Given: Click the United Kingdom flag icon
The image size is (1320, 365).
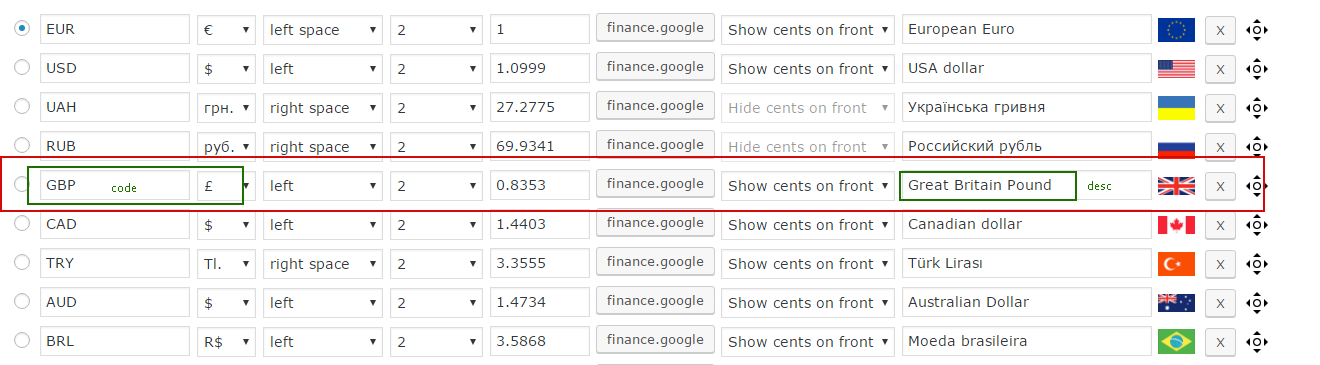Looking at the screenshot, I should (x=1176, y=186).
